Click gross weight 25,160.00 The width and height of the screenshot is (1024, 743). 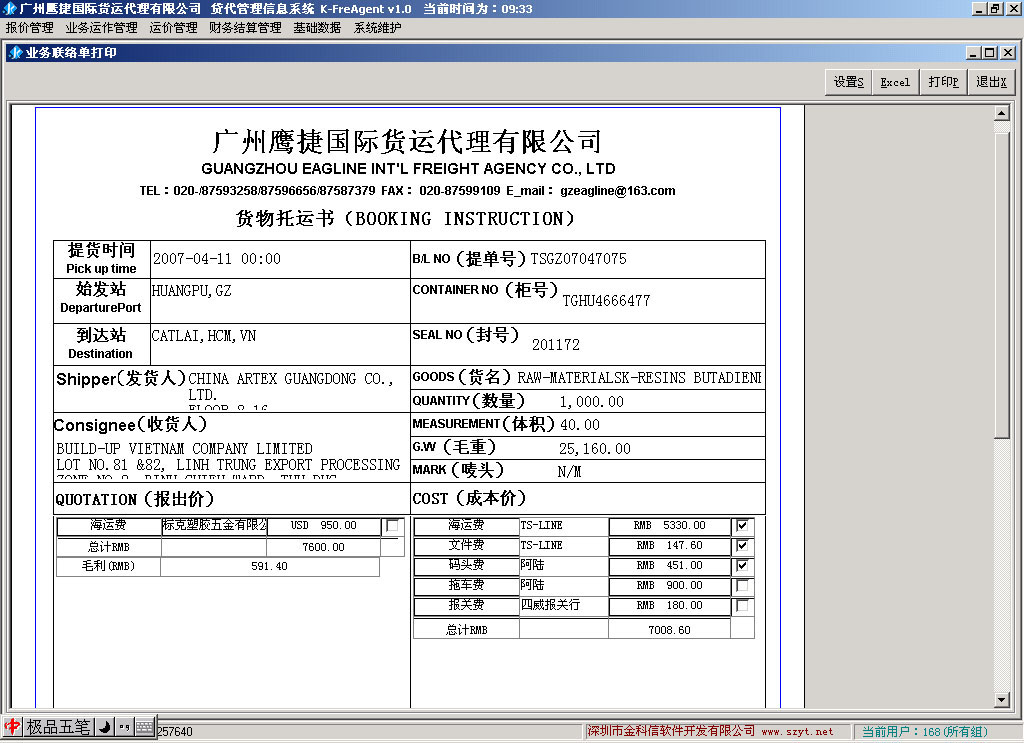(595, 449)
